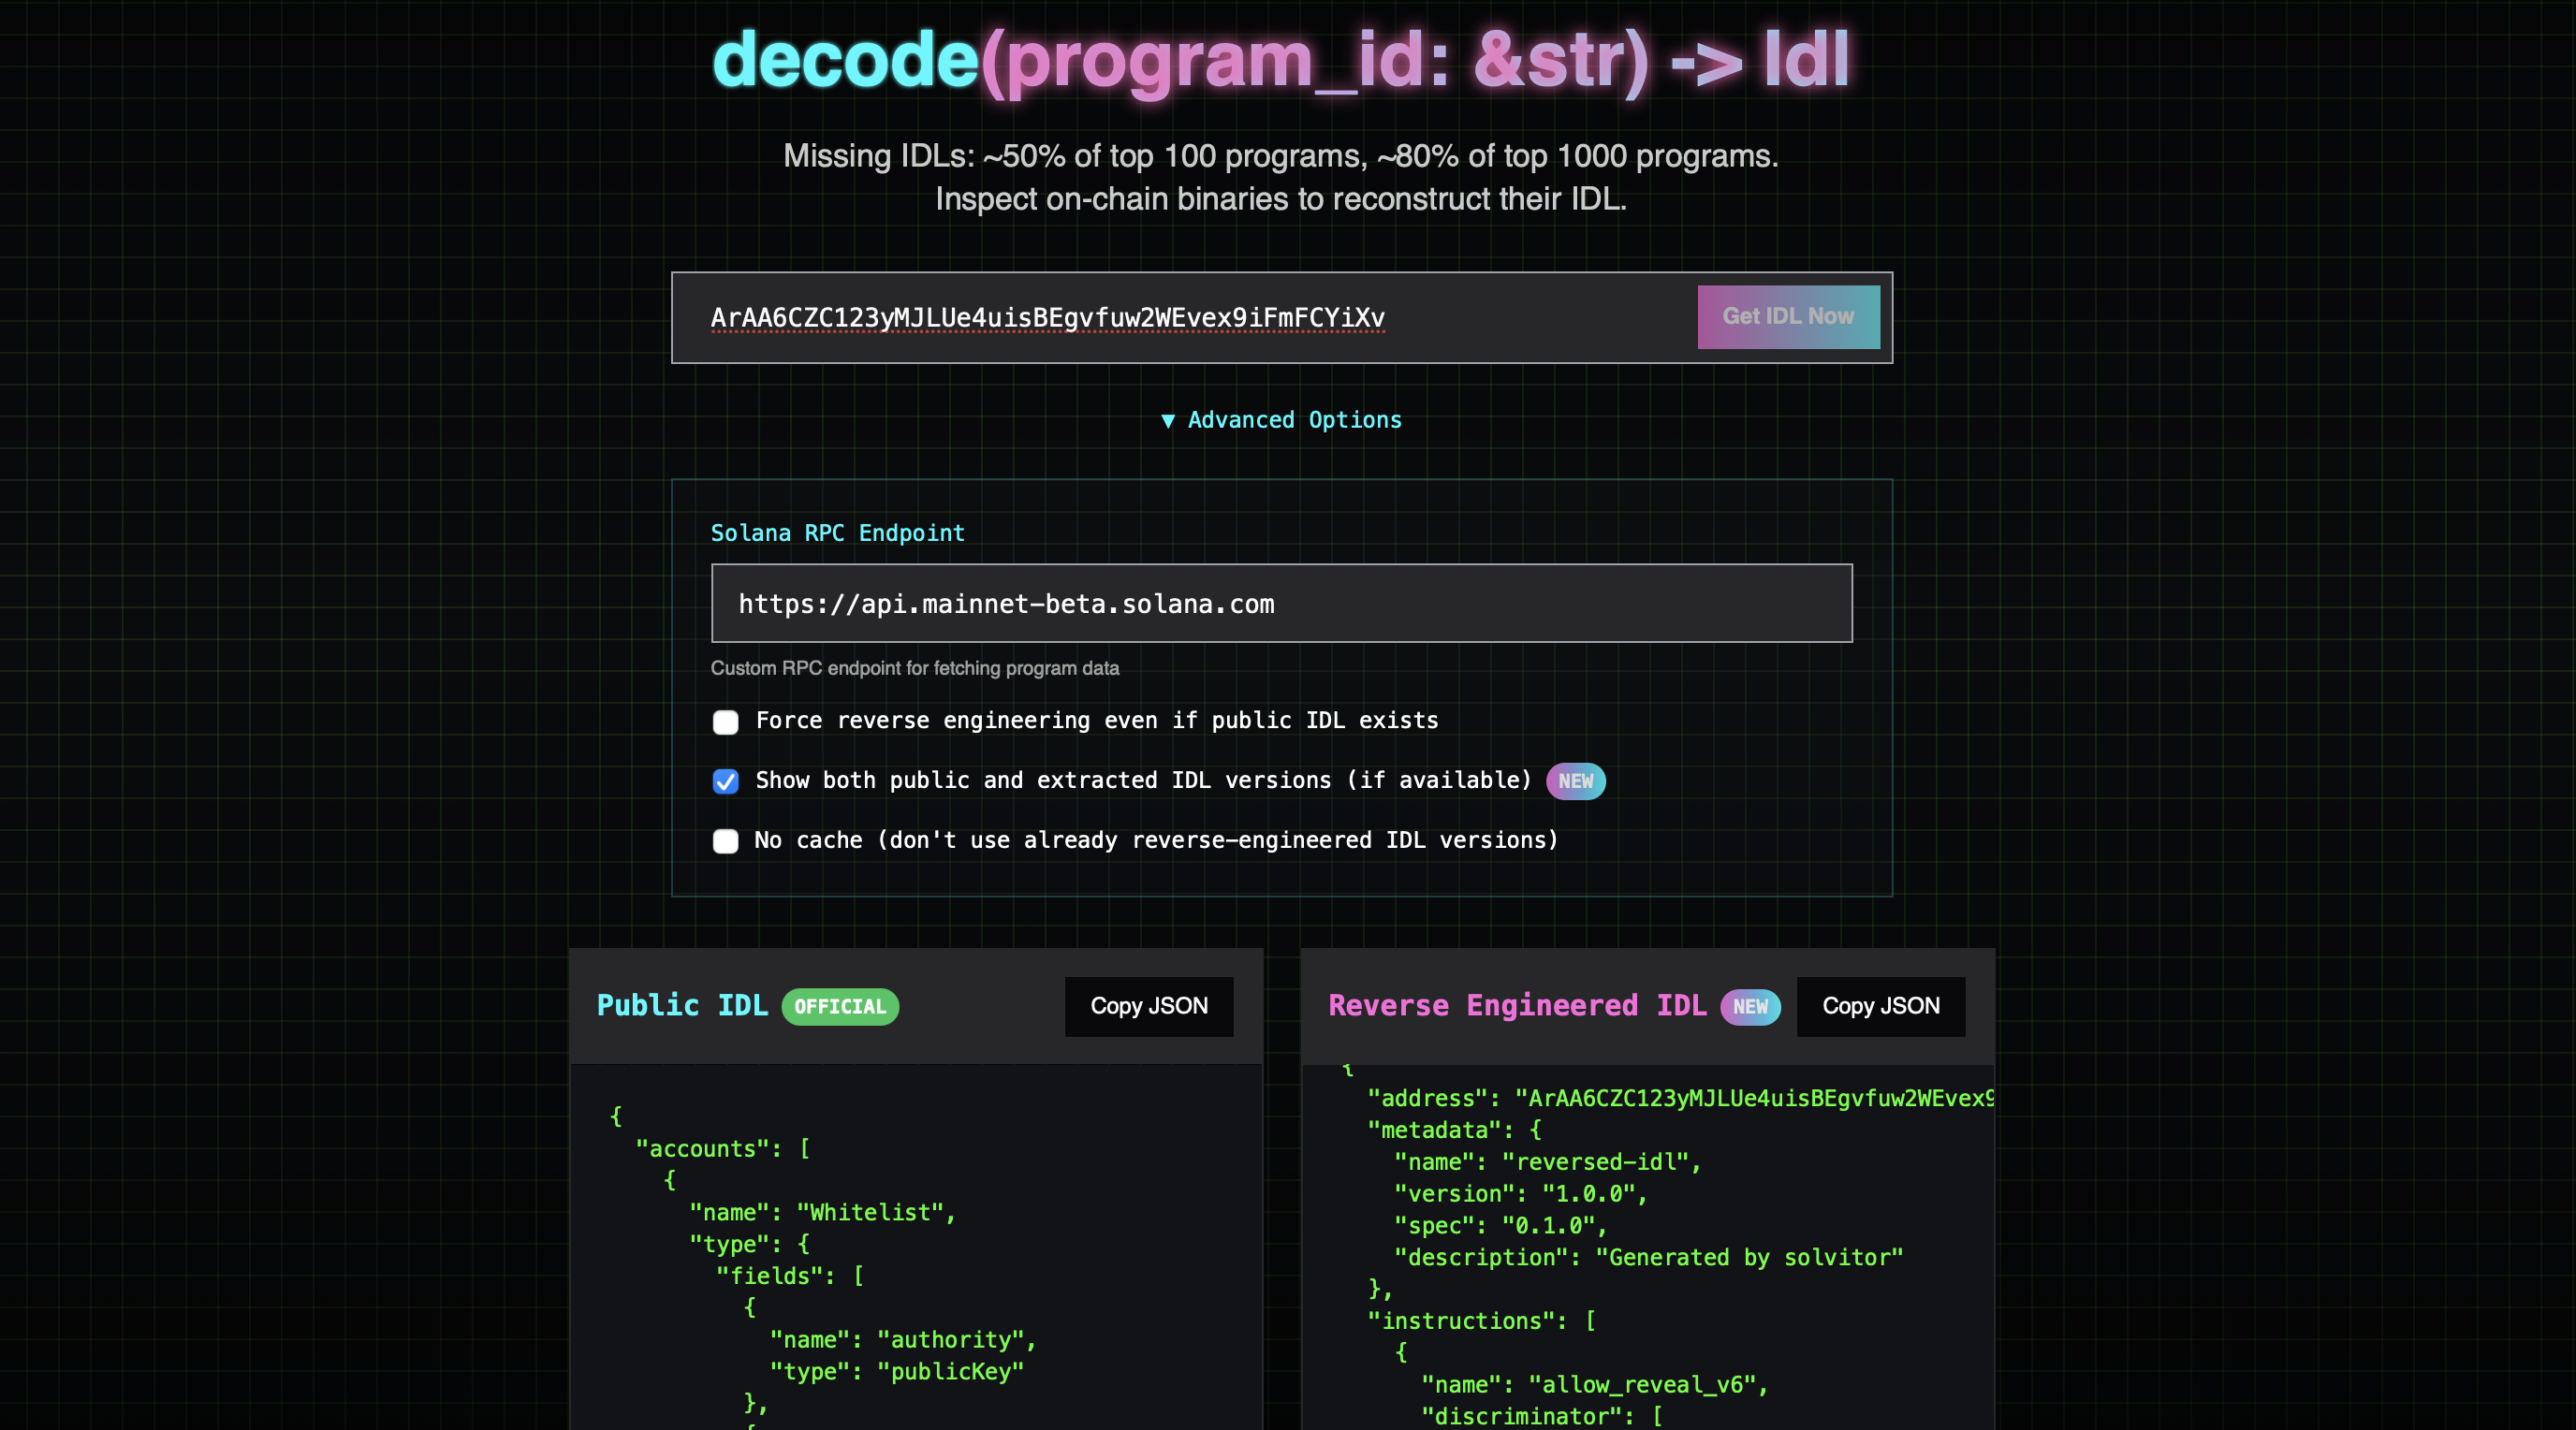
Task: Copy JSON of the Public IDL
Action: click(x=1148, y=1006)
